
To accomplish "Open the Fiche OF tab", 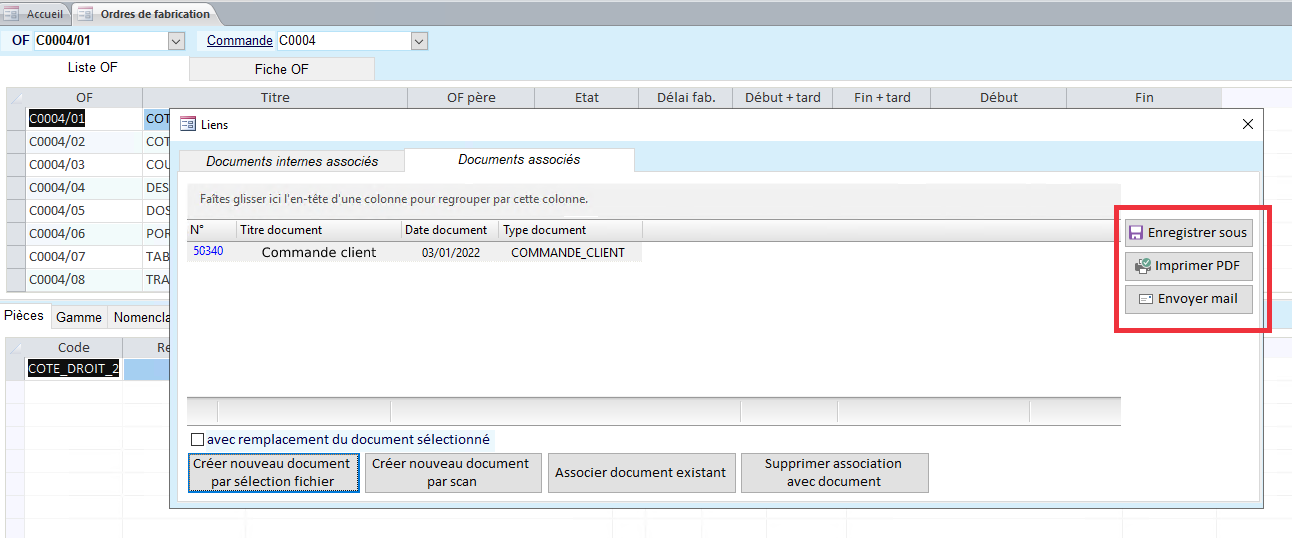I will [281, 69].
